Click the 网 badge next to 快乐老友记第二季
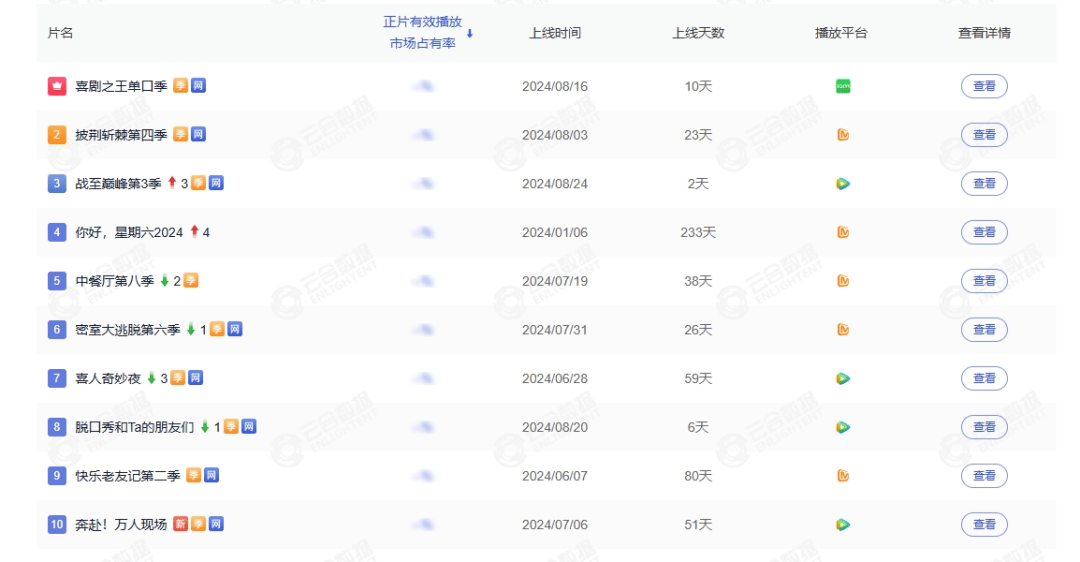 click(x=211, y=476)
